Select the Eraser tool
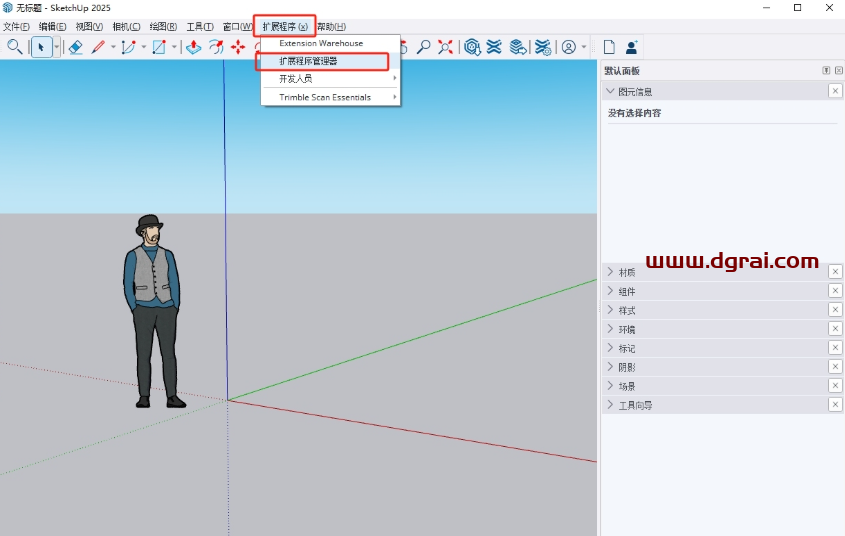The image size is (845, 536). pyautogui.click(x=75, y=47)
